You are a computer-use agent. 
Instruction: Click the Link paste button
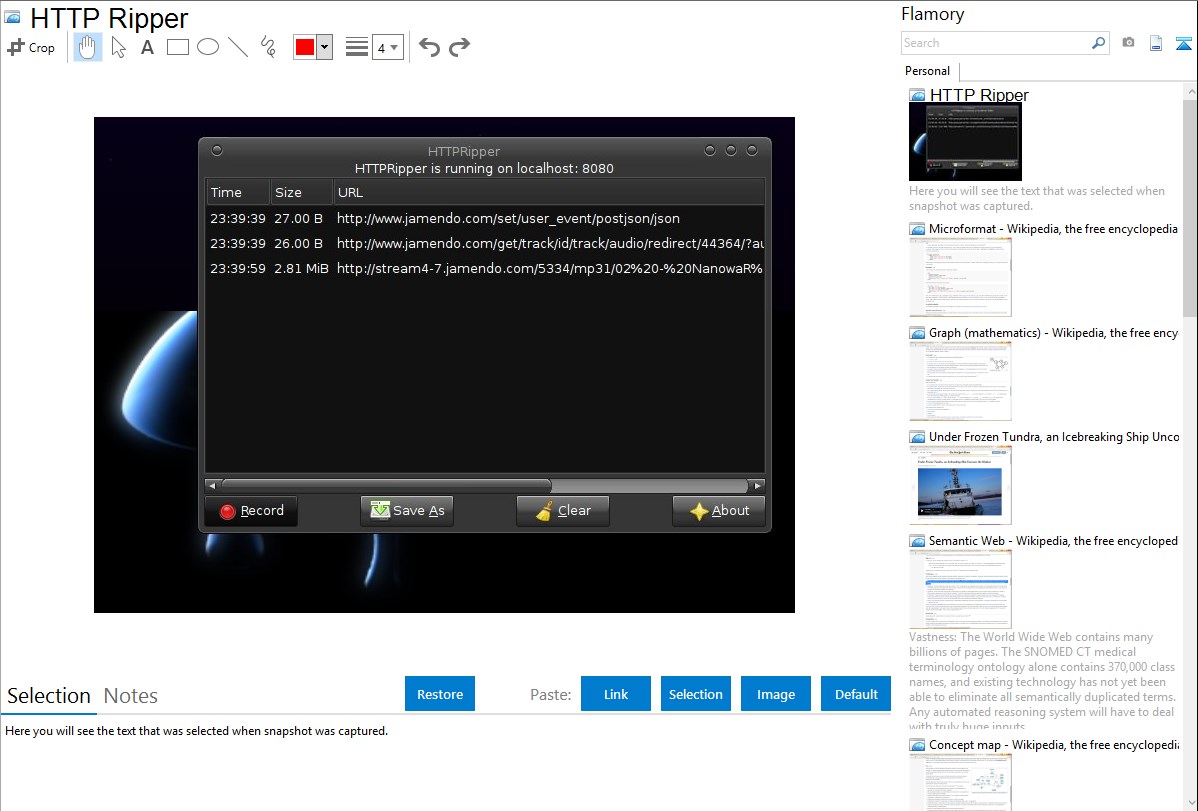(x=616, y=694)
